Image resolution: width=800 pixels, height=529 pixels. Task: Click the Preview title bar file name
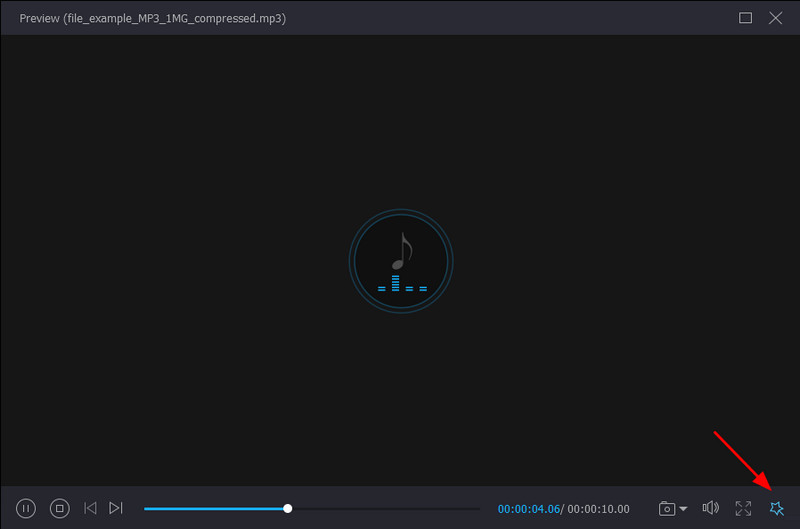coord(152,18)
